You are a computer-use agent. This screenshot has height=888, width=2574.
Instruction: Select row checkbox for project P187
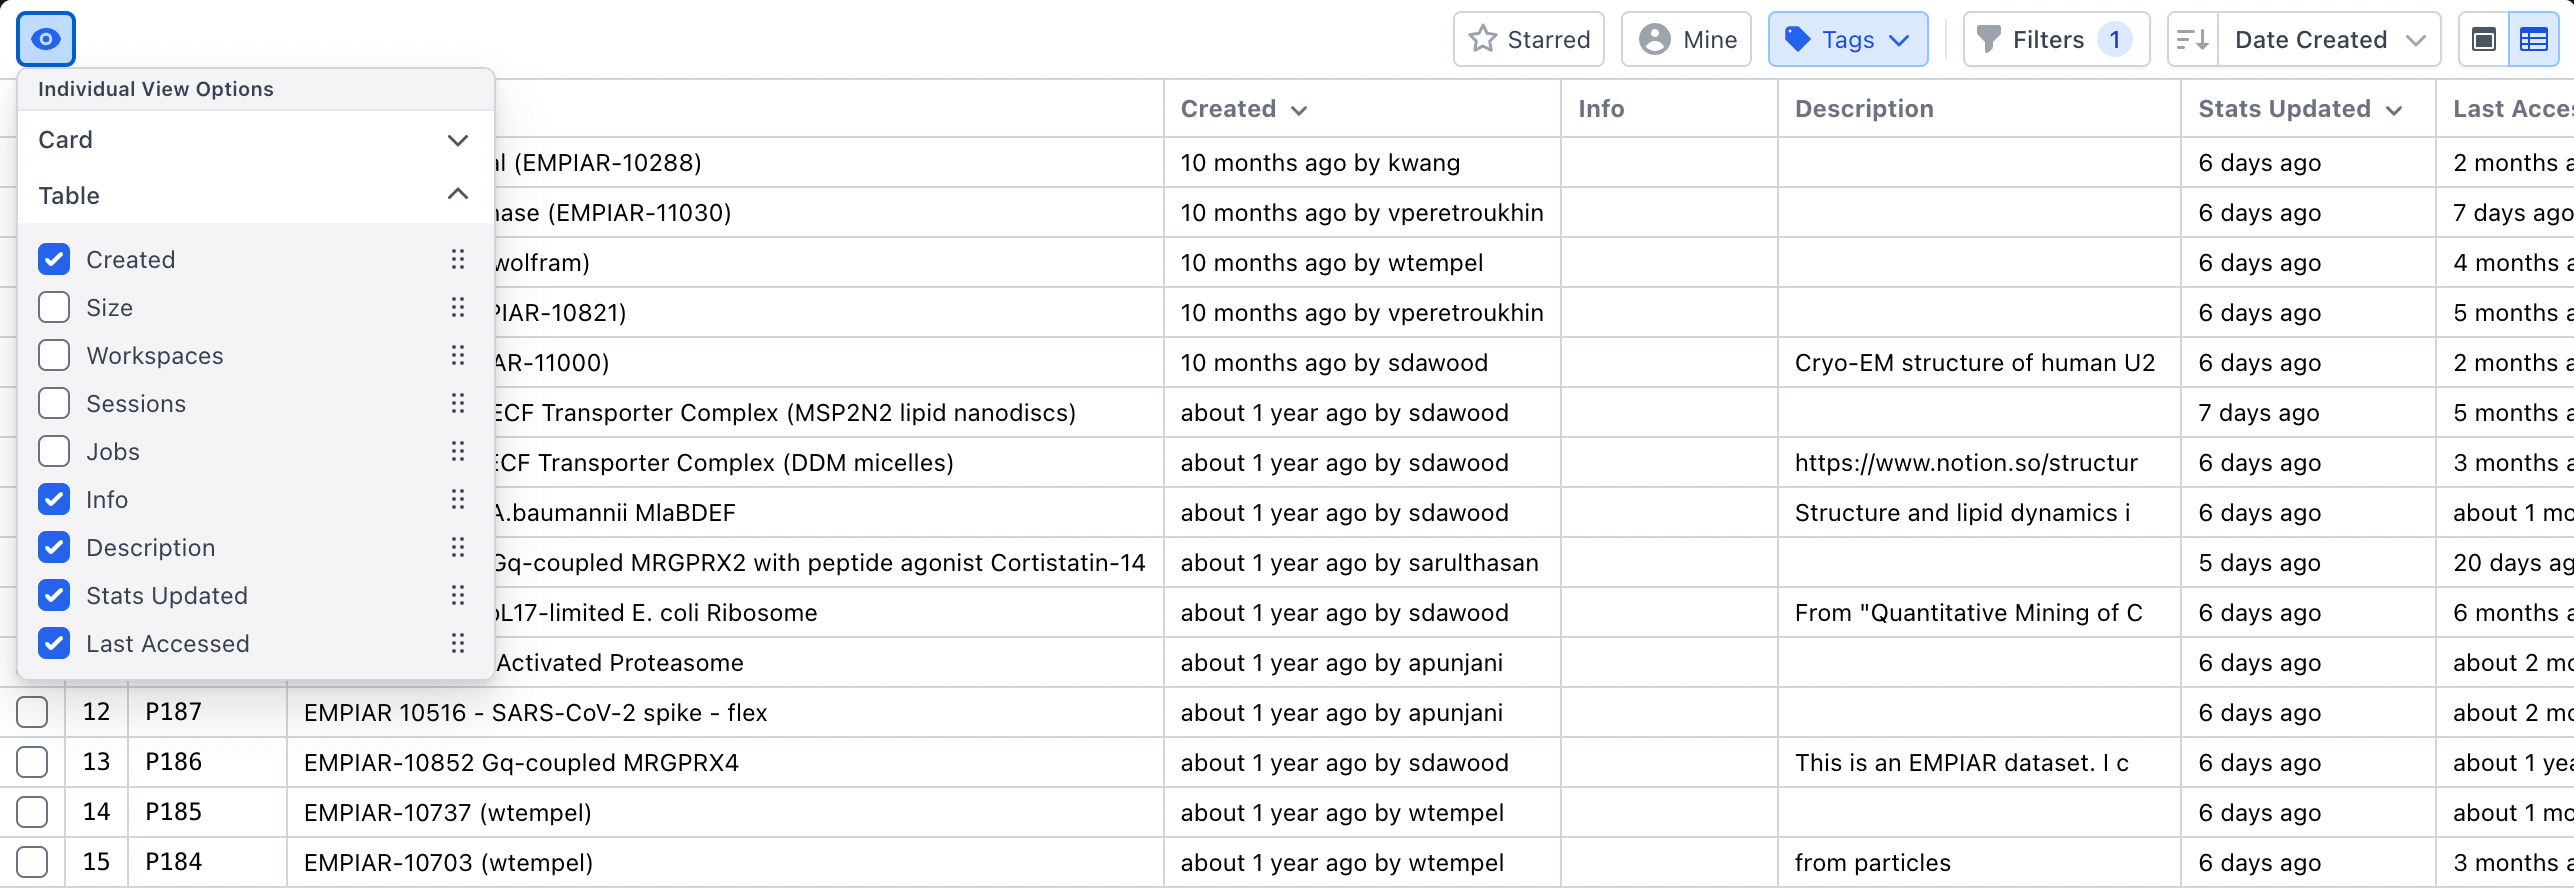pos(32,712)
